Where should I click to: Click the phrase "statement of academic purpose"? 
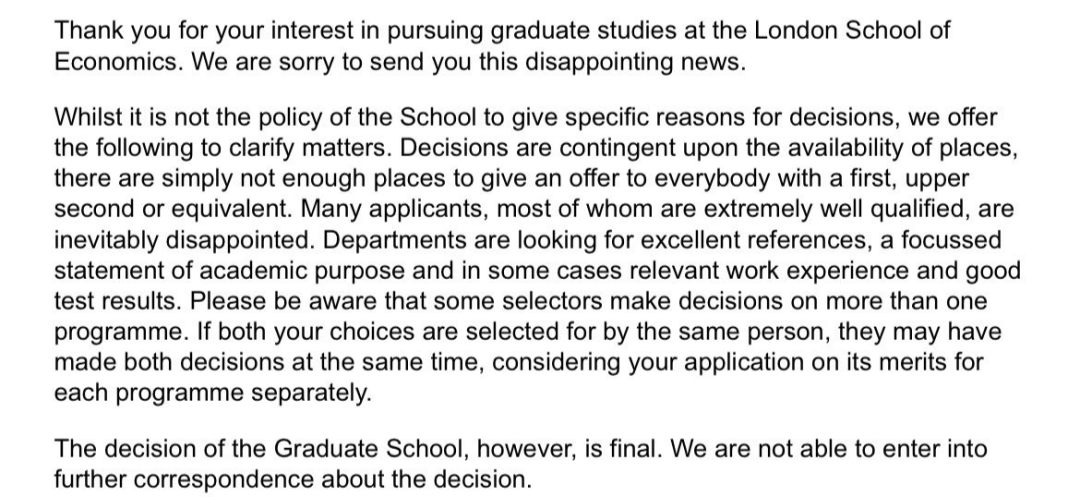click(x=229, y=271)
